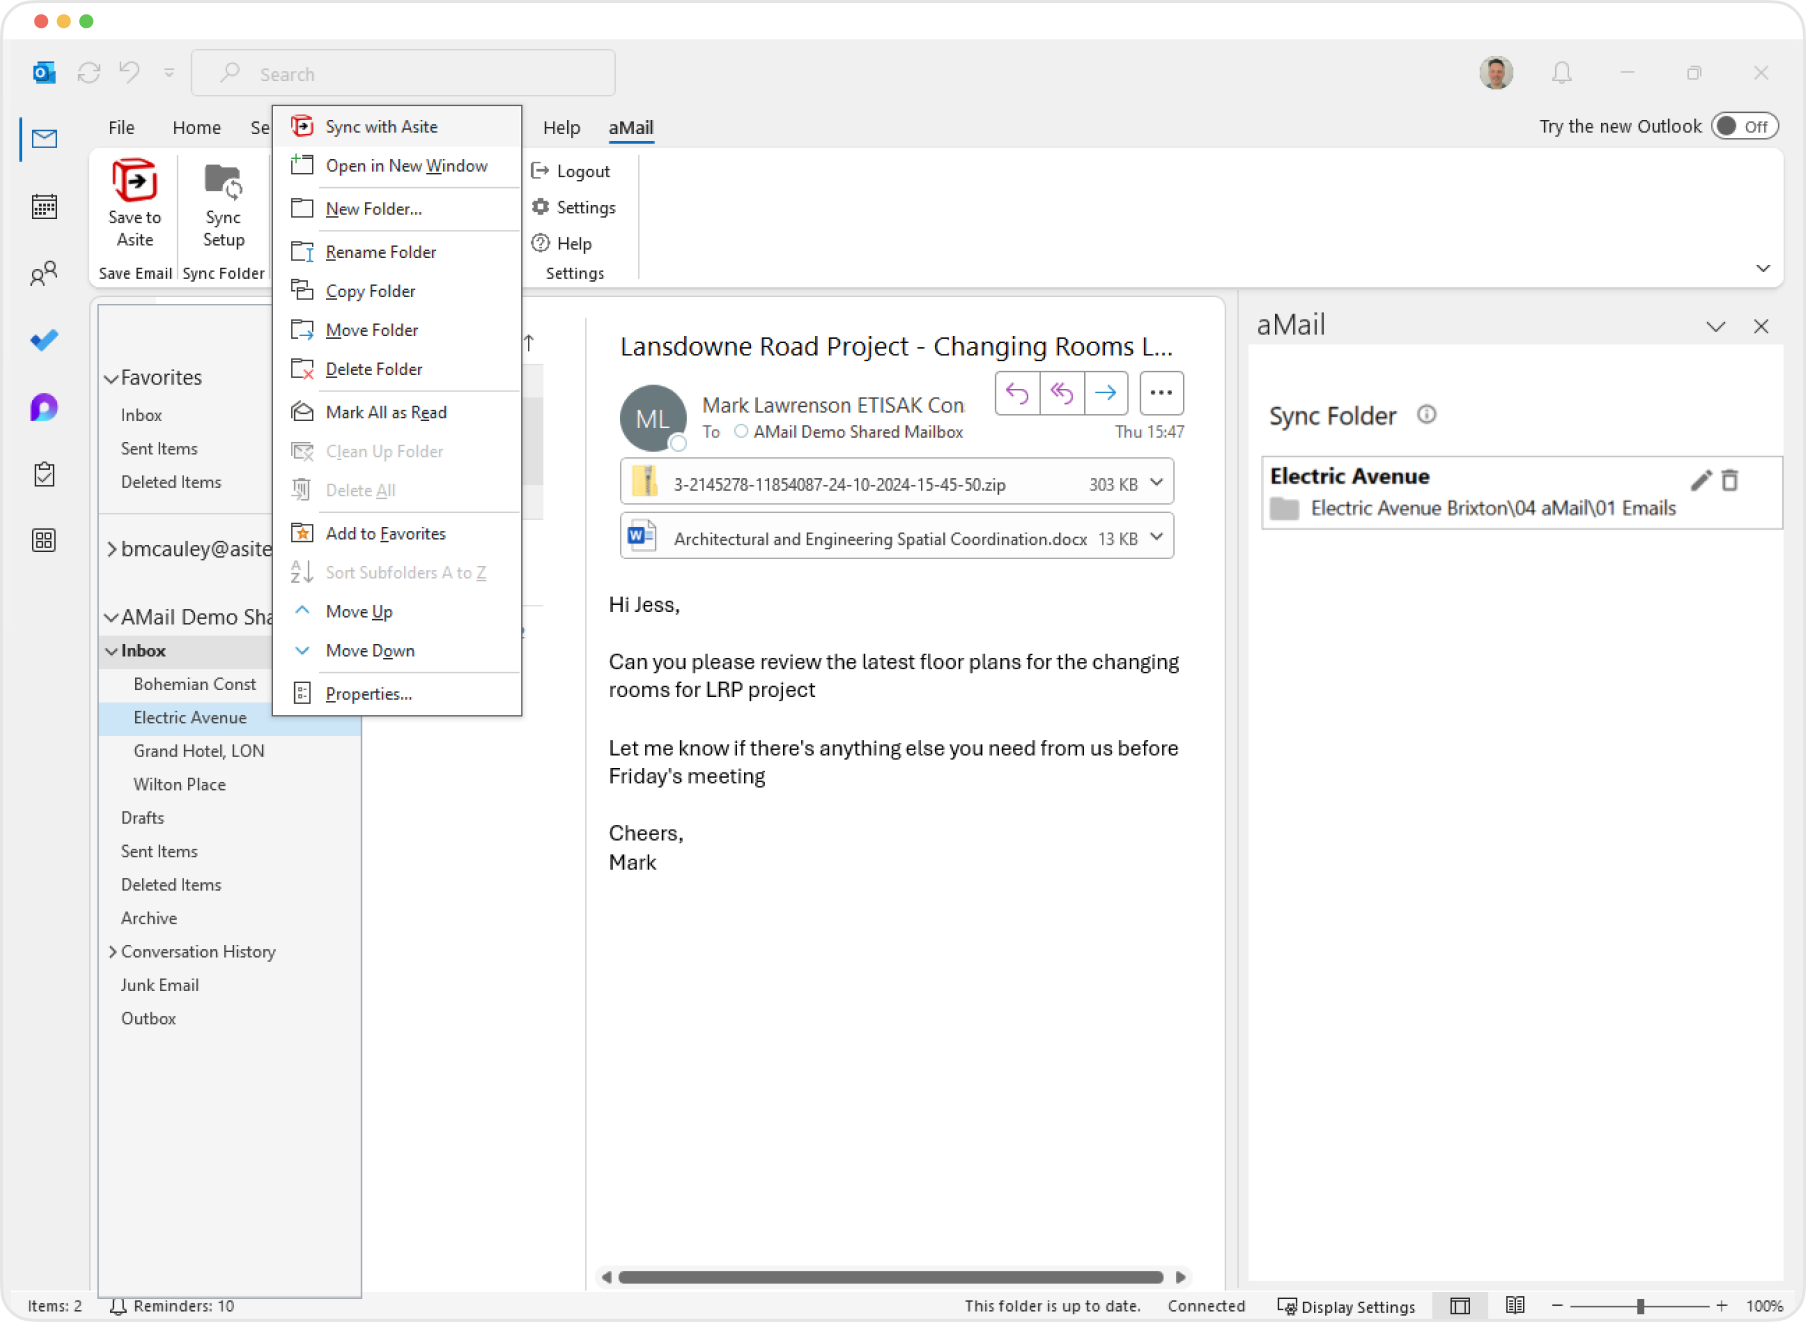
Task: Switch to the aMail ribbon tab
Action: point(631,127)
